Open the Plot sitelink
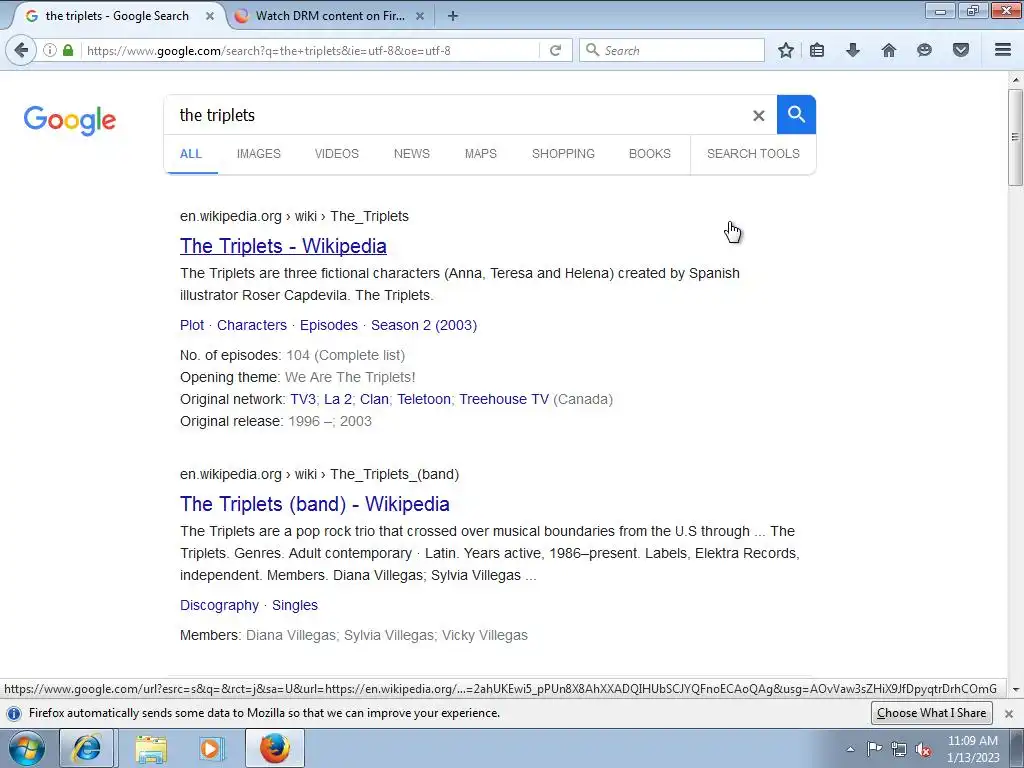Image resolution: width=1024 pixels, height=768 pixels. click(192, 325)
